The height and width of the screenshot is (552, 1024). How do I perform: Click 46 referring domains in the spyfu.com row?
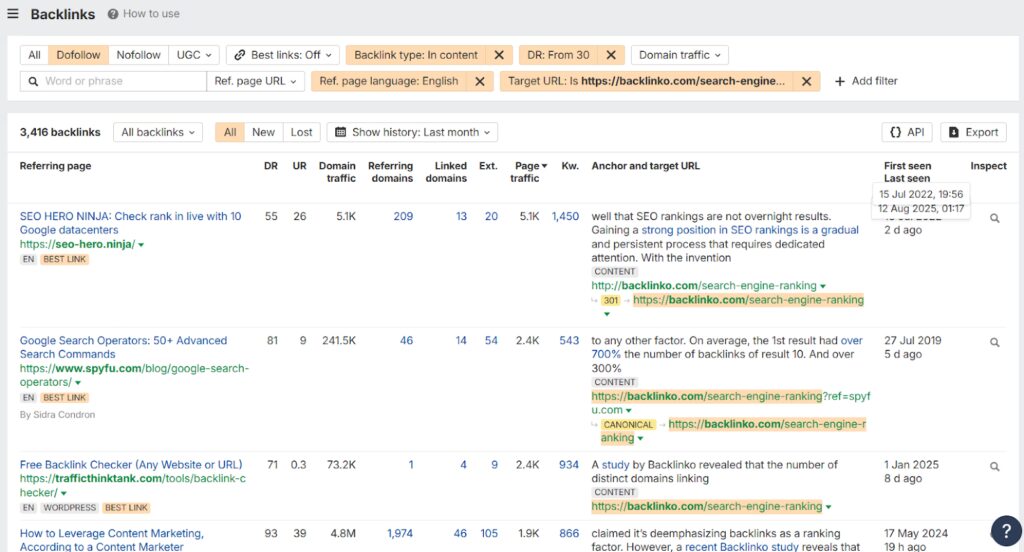point(406,340)
